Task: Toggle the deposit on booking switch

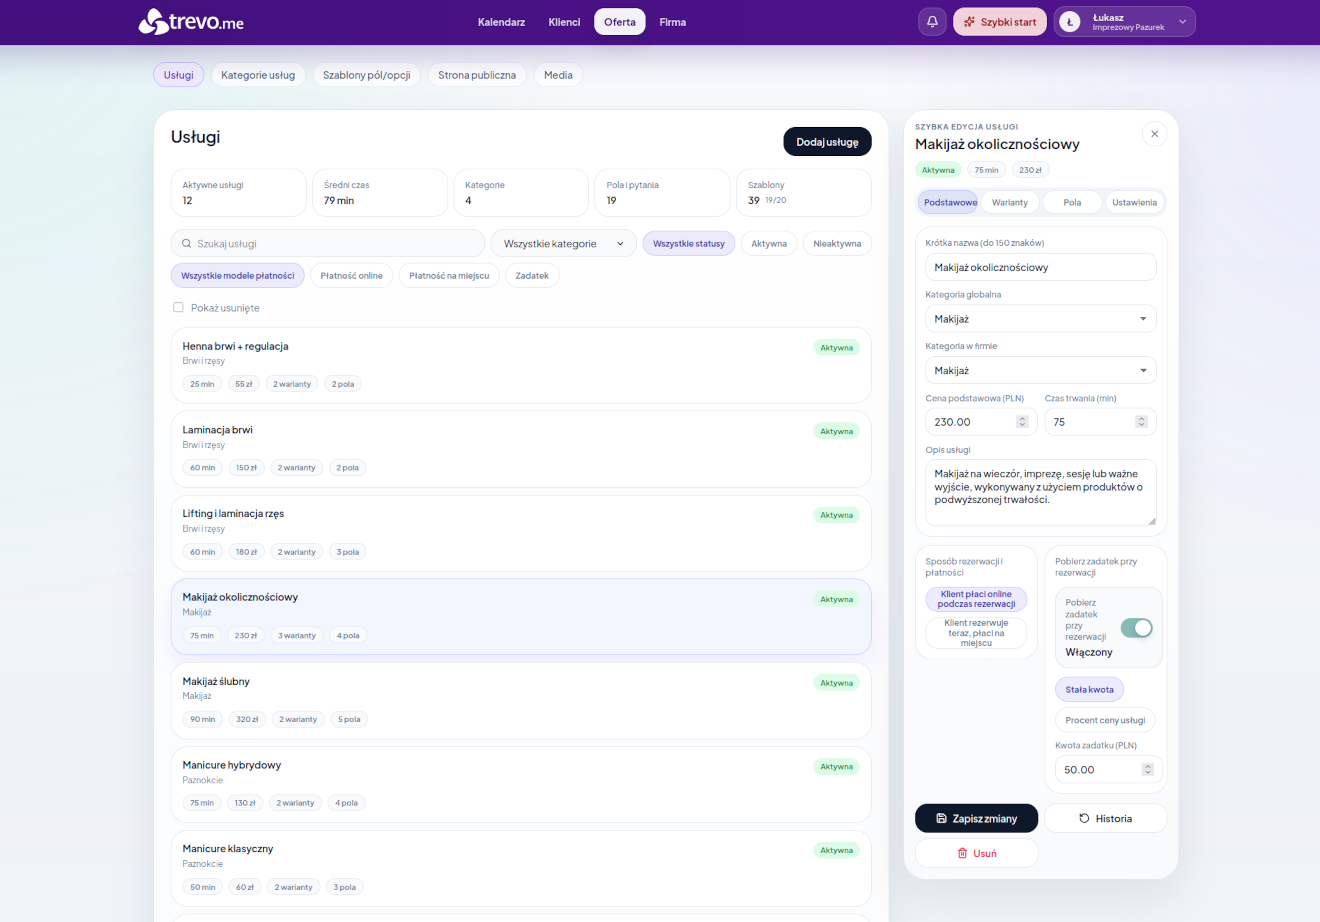Action: [1137, 628]
